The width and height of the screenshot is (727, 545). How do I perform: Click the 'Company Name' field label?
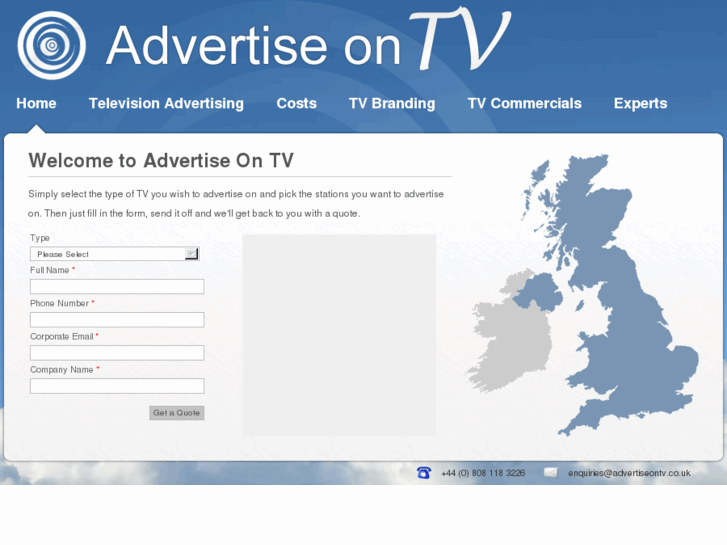coord(62,370)
